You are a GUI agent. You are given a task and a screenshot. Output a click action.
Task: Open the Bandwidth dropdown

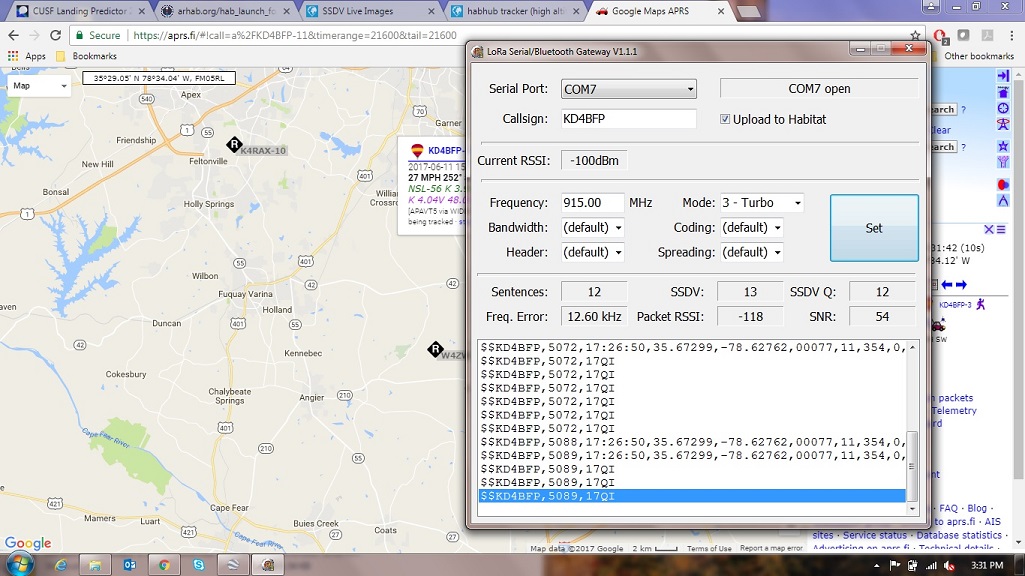pyautogui.click(x=592, y=228)
